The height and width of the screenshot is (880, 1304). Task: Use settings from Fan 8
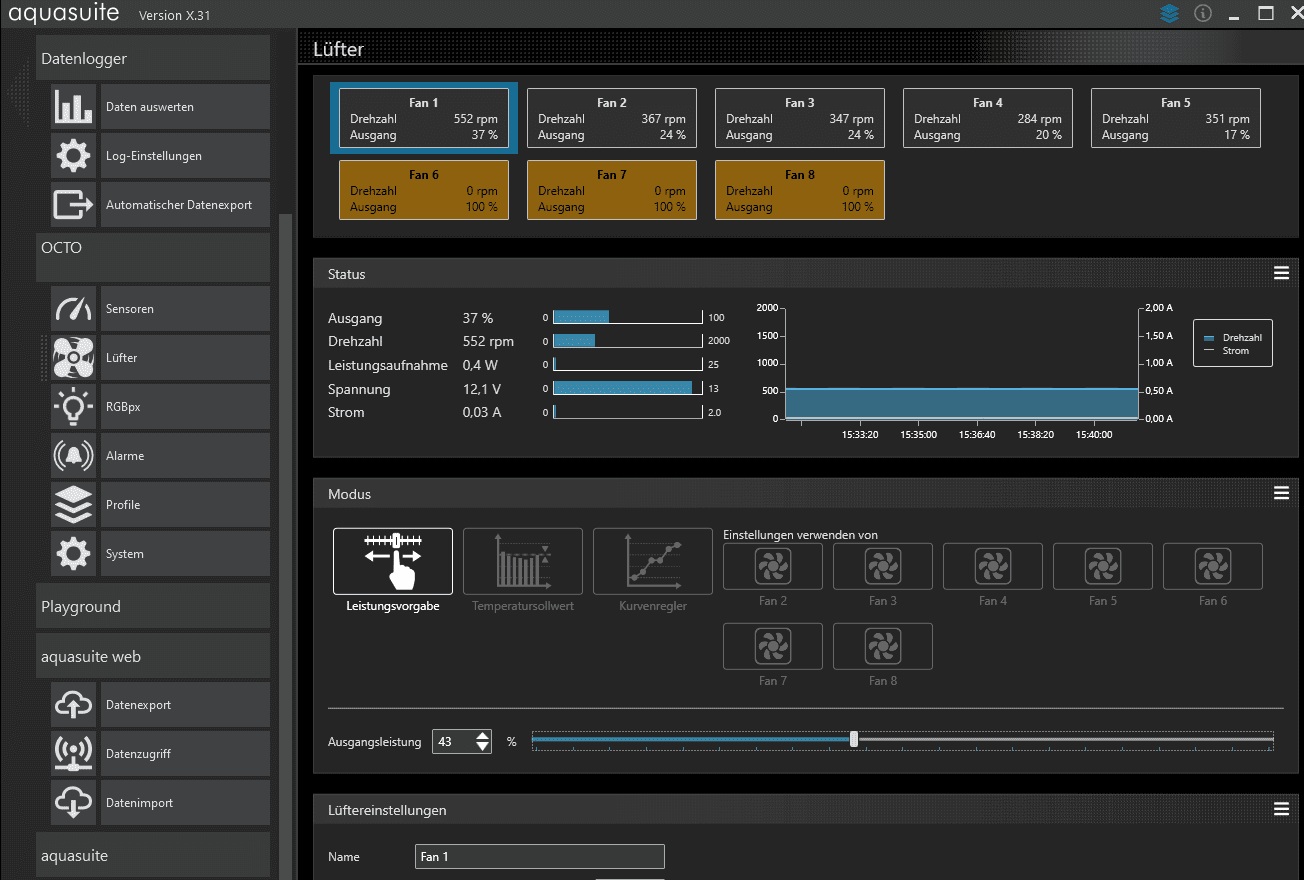[x=883, y=647]
